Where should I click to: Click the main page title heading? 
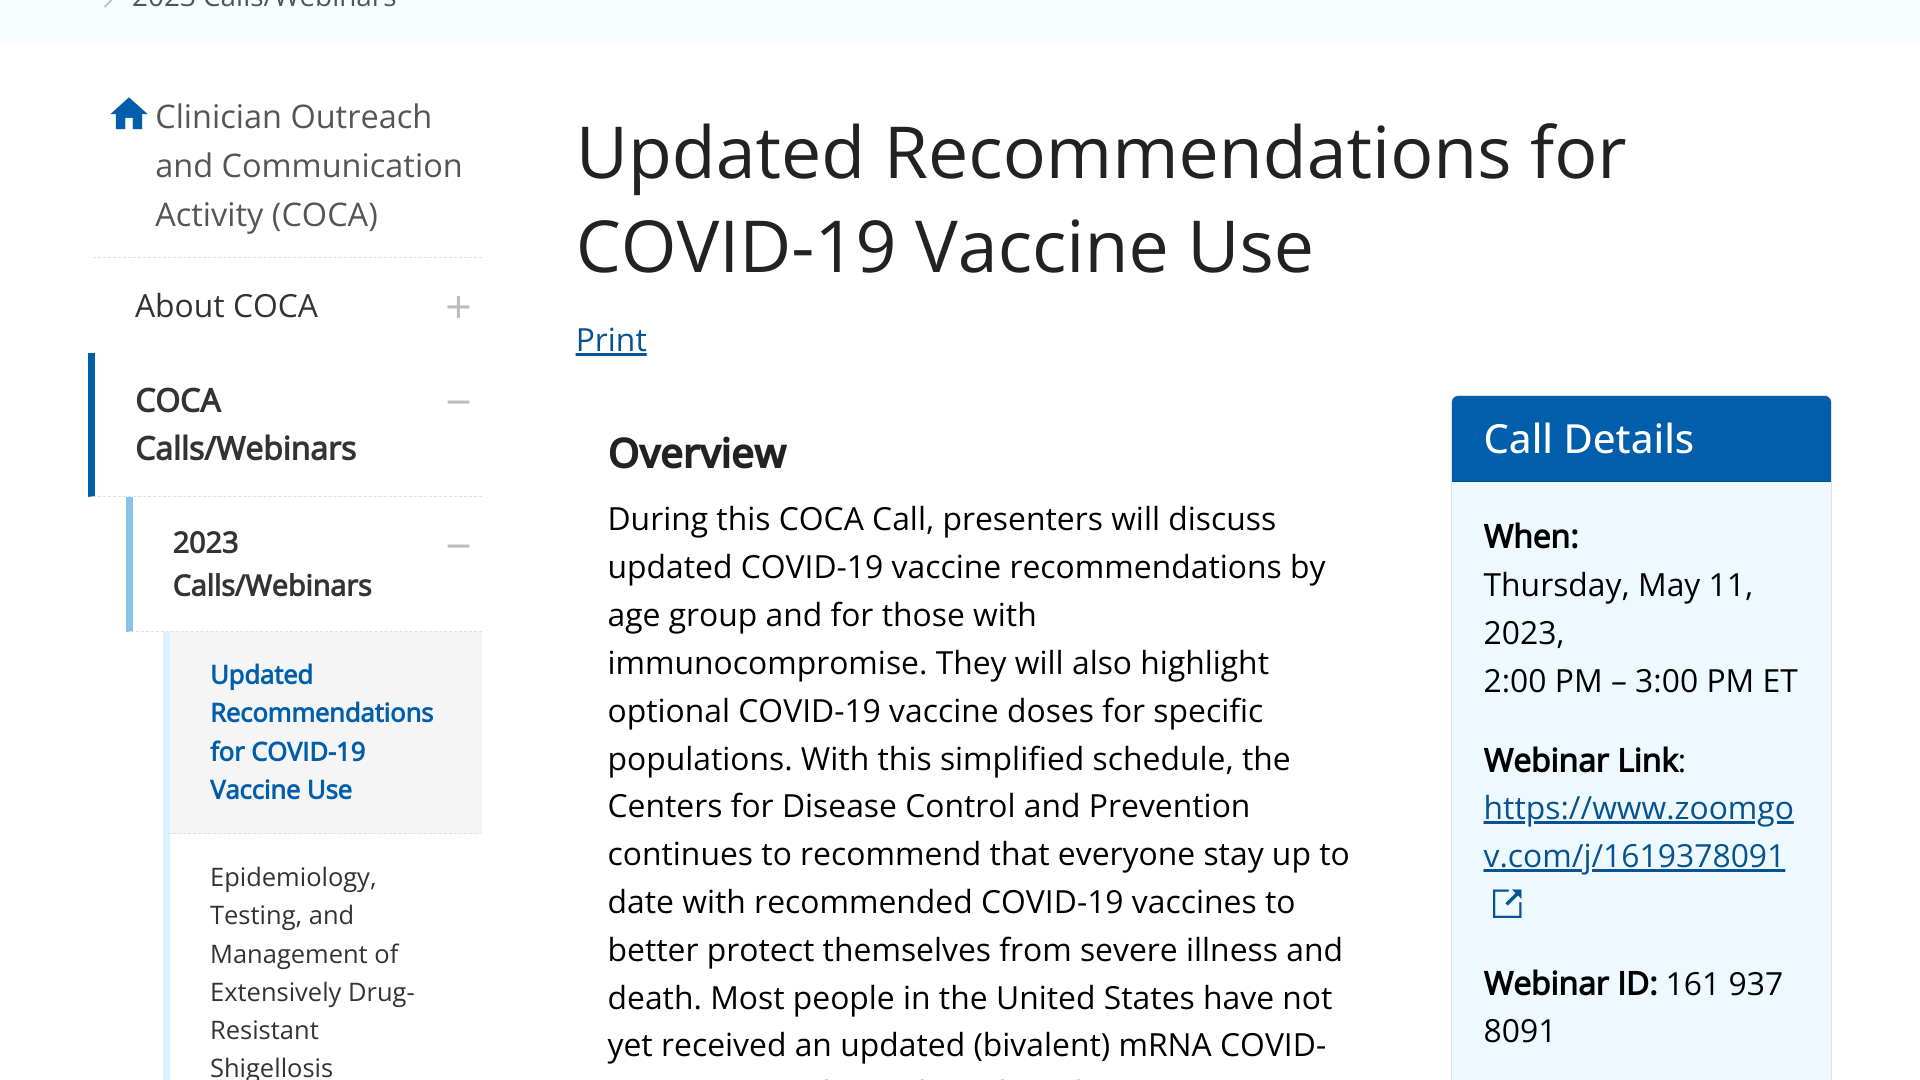(1100, 199)
